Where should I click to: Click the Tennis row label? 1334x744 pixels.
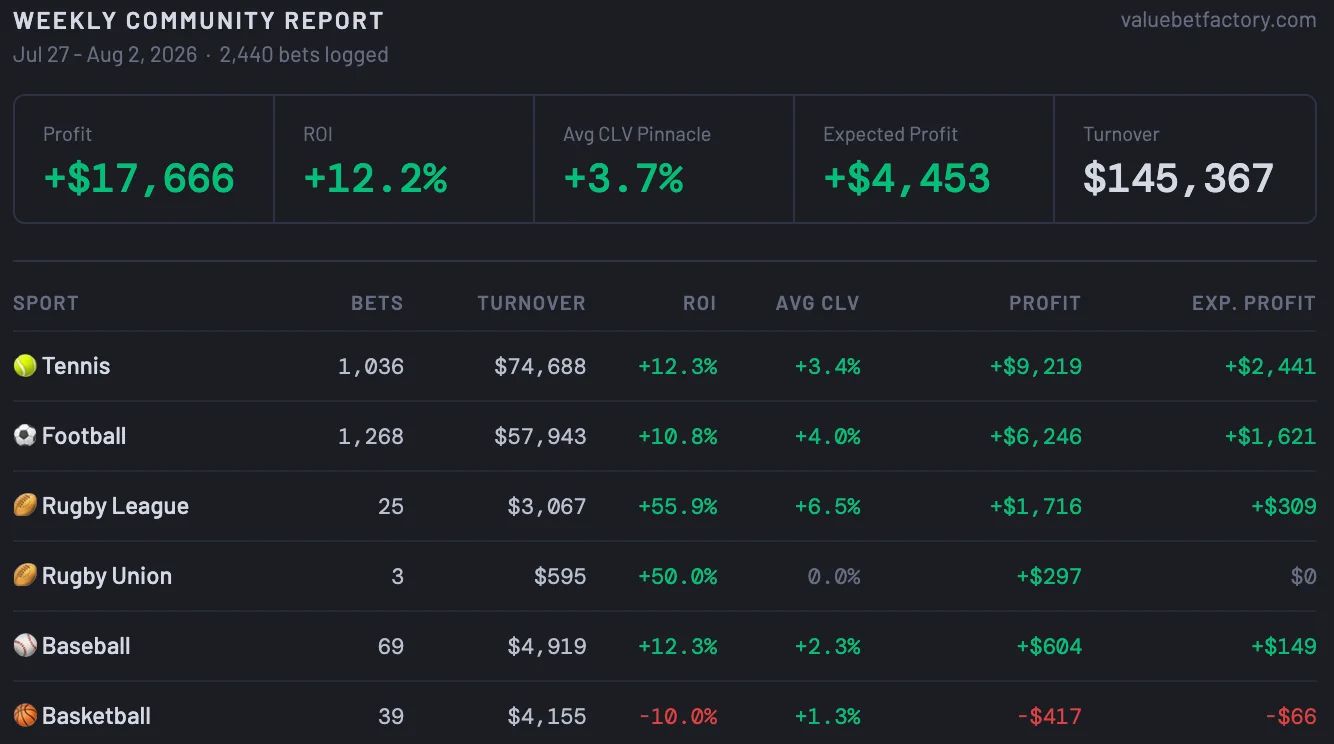(x=76, y=366)
